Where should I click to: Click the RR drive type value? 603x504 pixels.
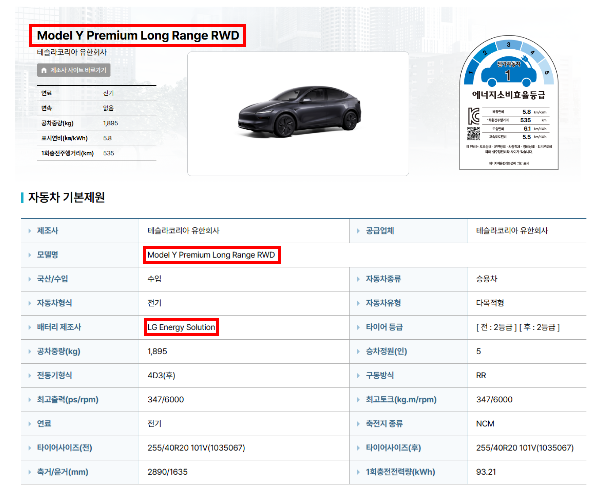[481, 375]
